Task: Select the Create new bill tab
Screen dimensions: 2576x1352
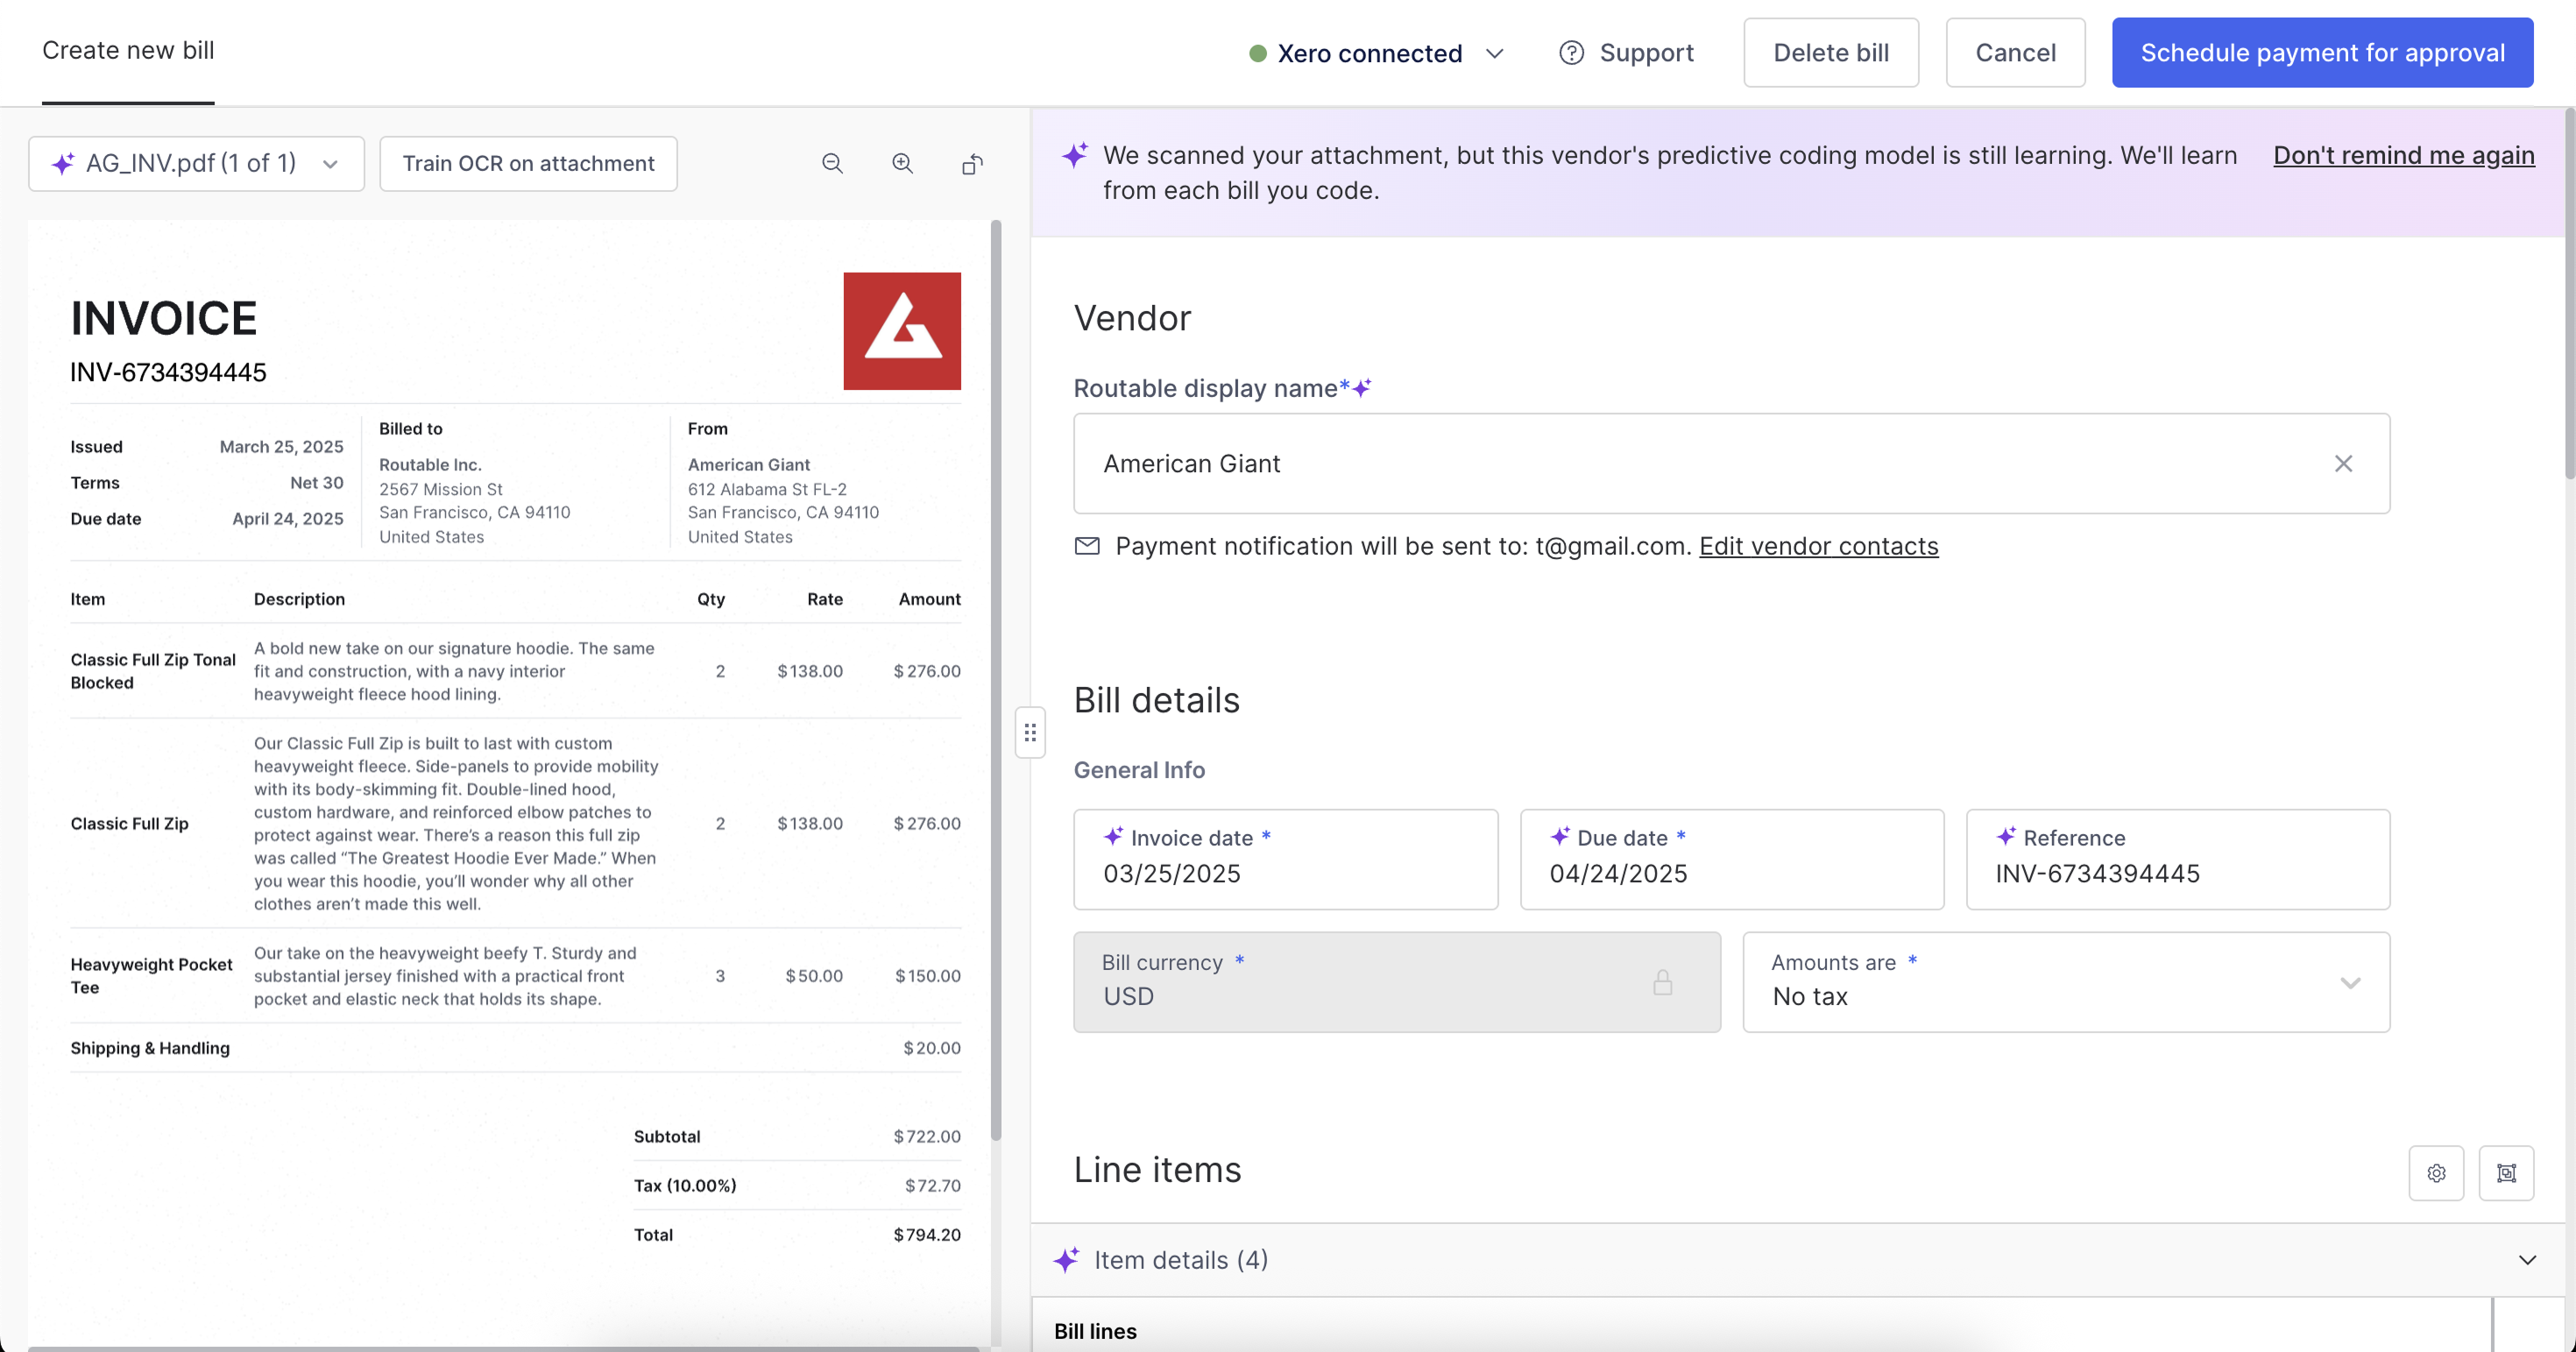Action: click(128, 50)
